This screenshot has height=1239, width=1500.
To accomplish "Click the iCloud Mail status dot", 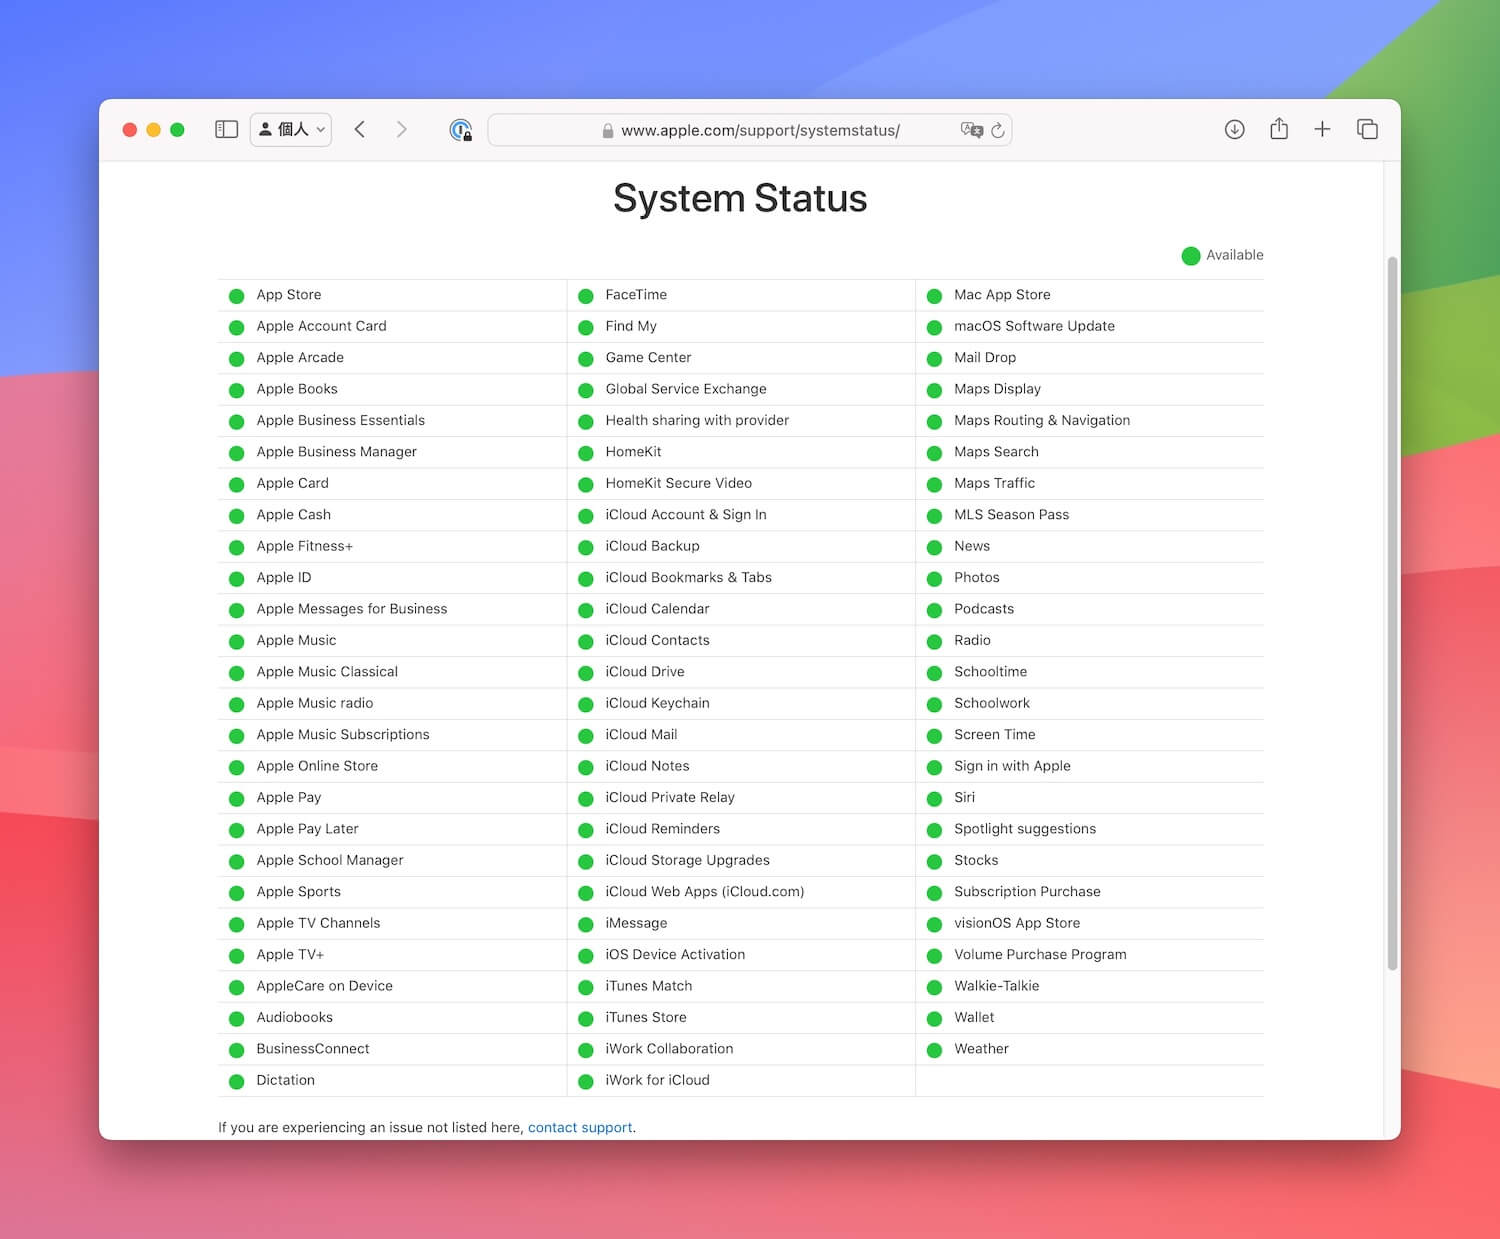I will (586, 736).
